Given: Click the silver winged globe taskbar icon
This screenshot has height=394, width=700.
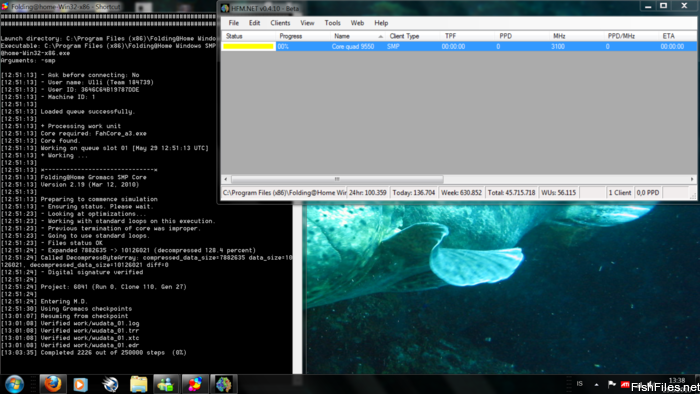Looking at the screenshot, I should [110, 384].
